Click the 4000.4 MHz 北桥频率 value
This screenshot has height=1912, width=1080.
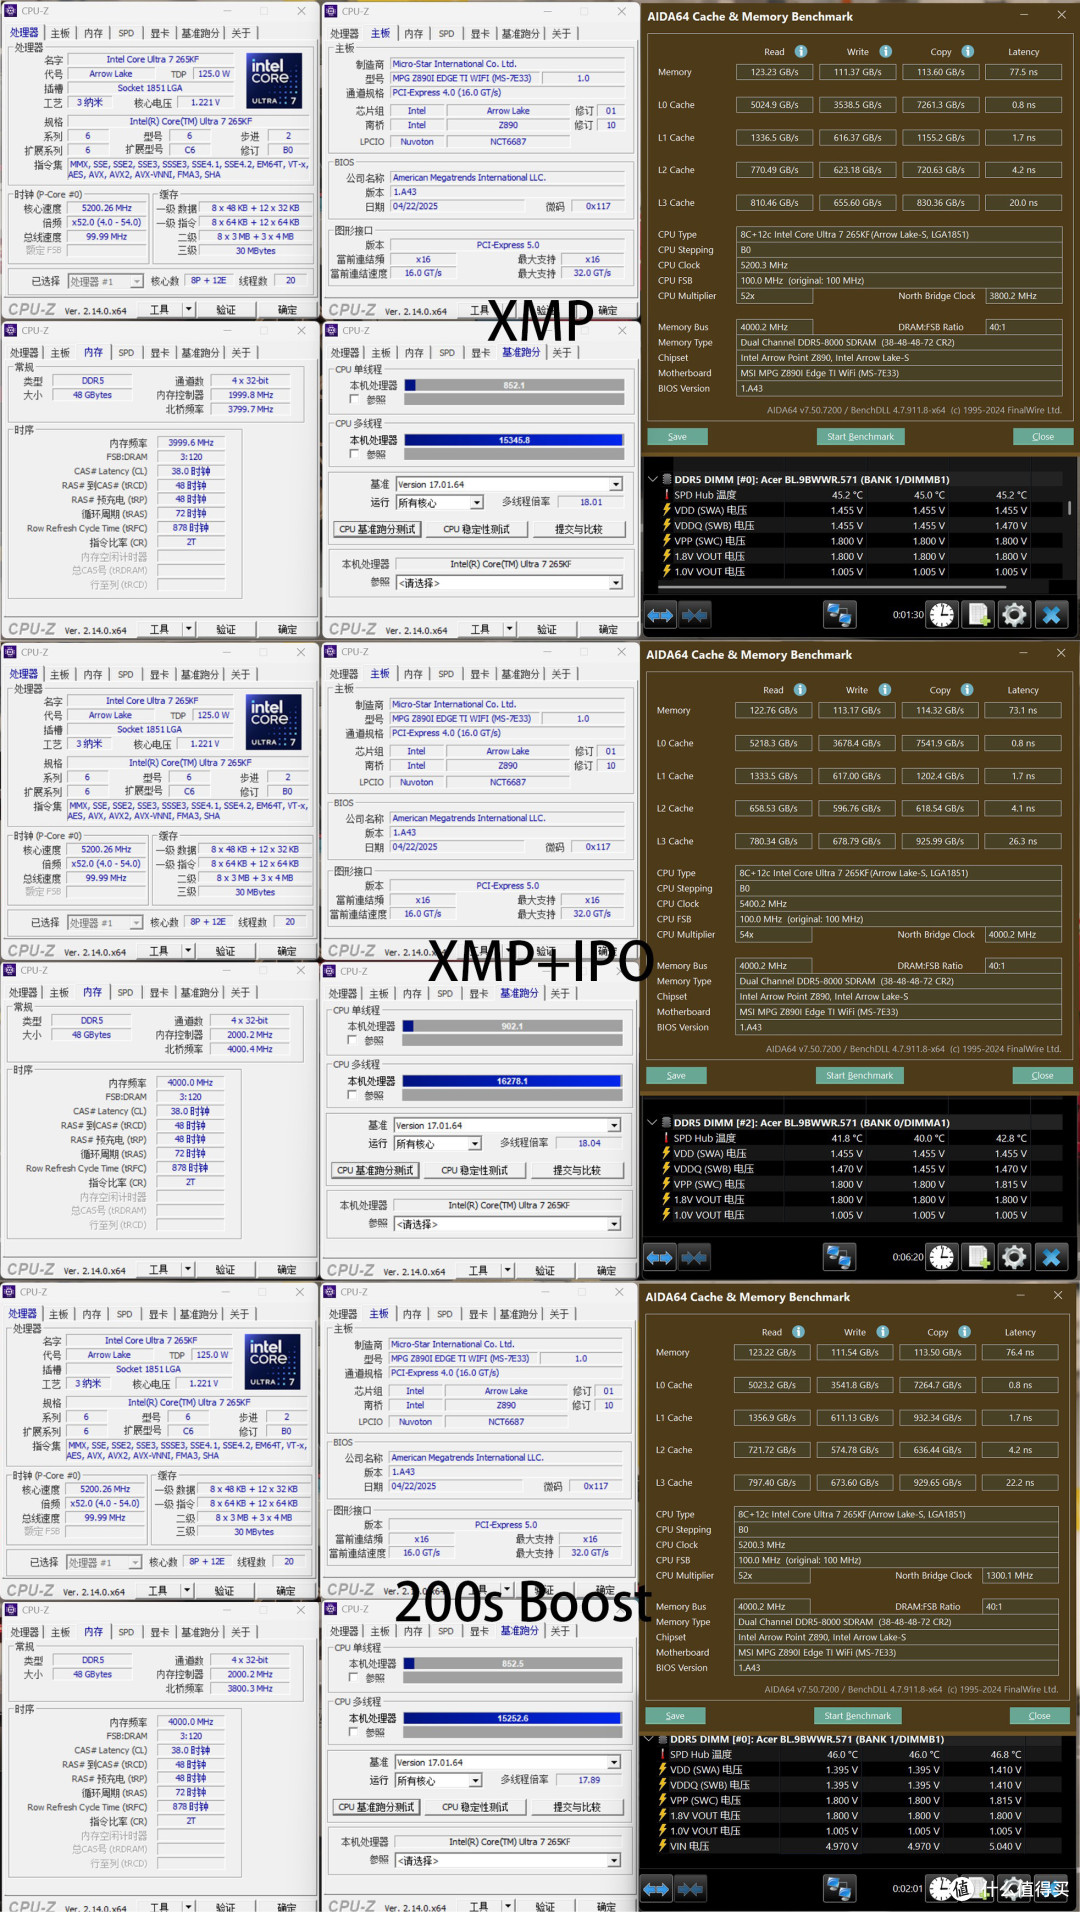[x=249, y=1049]
